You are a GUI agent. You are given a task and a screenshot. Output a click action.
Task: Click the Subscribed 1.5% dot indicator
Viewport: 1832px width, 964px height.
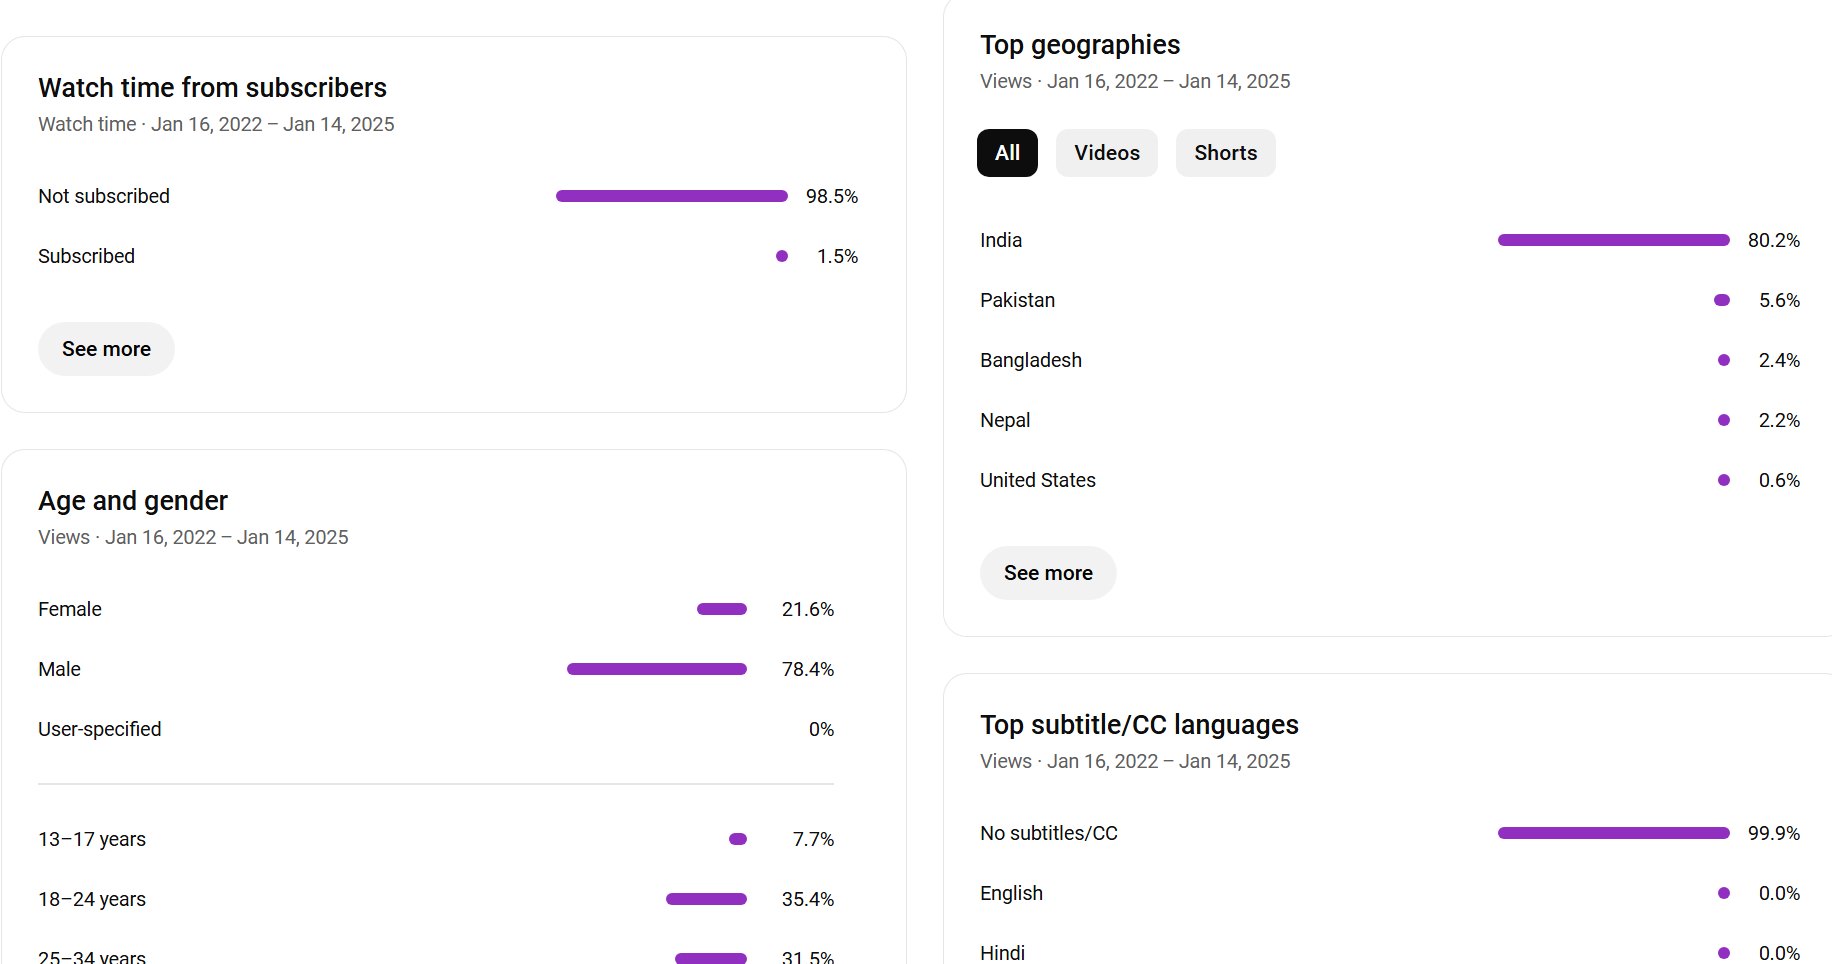point(782,256)
